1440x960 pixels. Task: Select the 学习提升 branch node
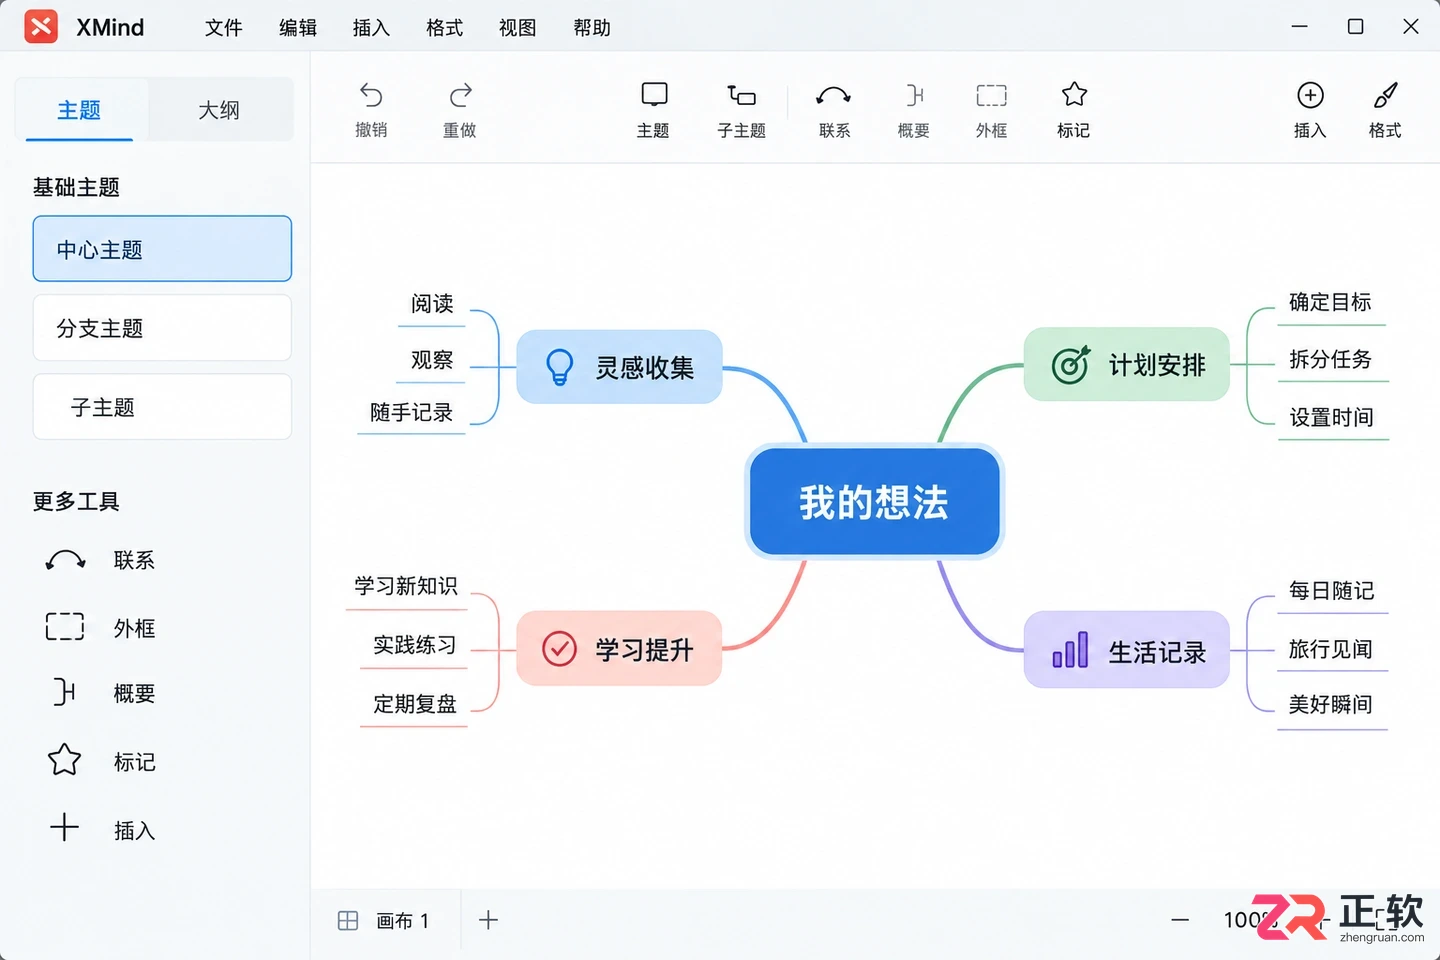coord(619,648)
